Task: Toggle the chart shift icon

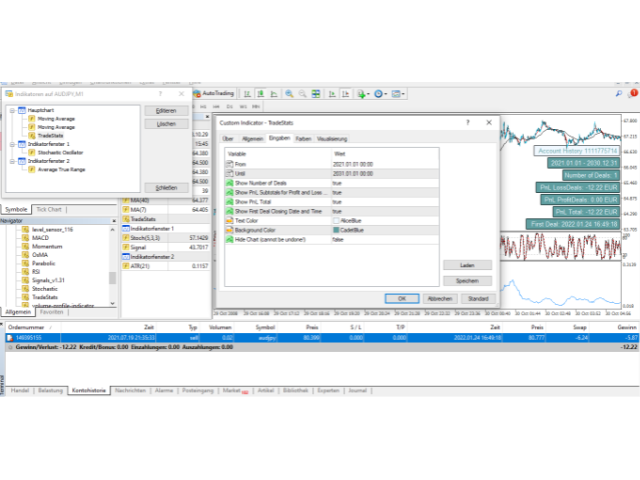Action: [345, 94]
